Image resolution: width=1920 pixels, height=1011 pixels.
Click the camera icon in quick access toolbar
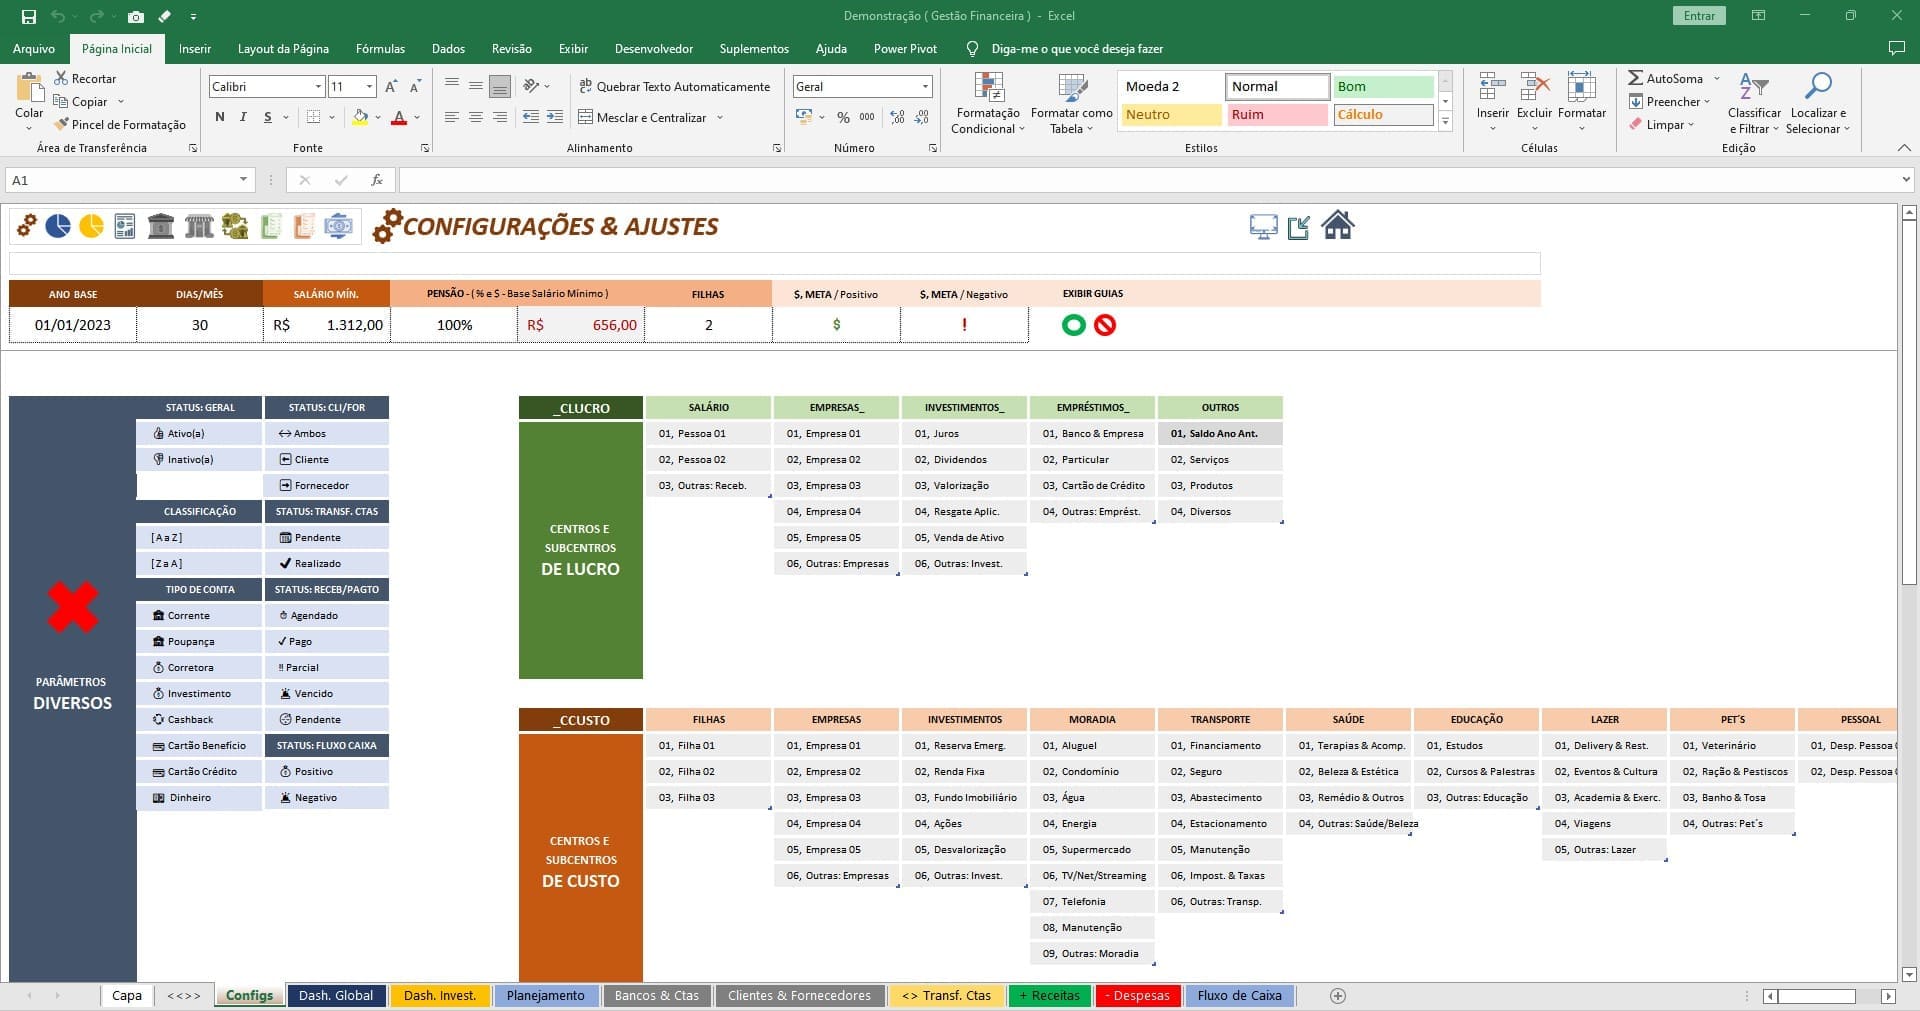tap(136, 16)
